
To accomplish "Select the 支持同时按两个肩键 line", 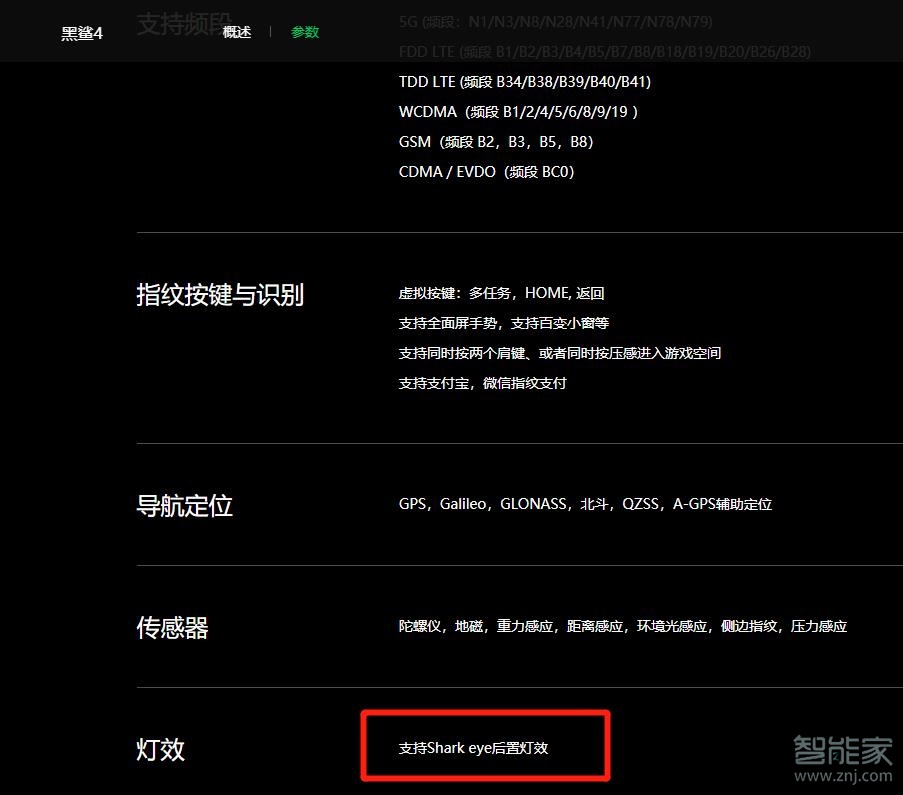I will (560, 353).
